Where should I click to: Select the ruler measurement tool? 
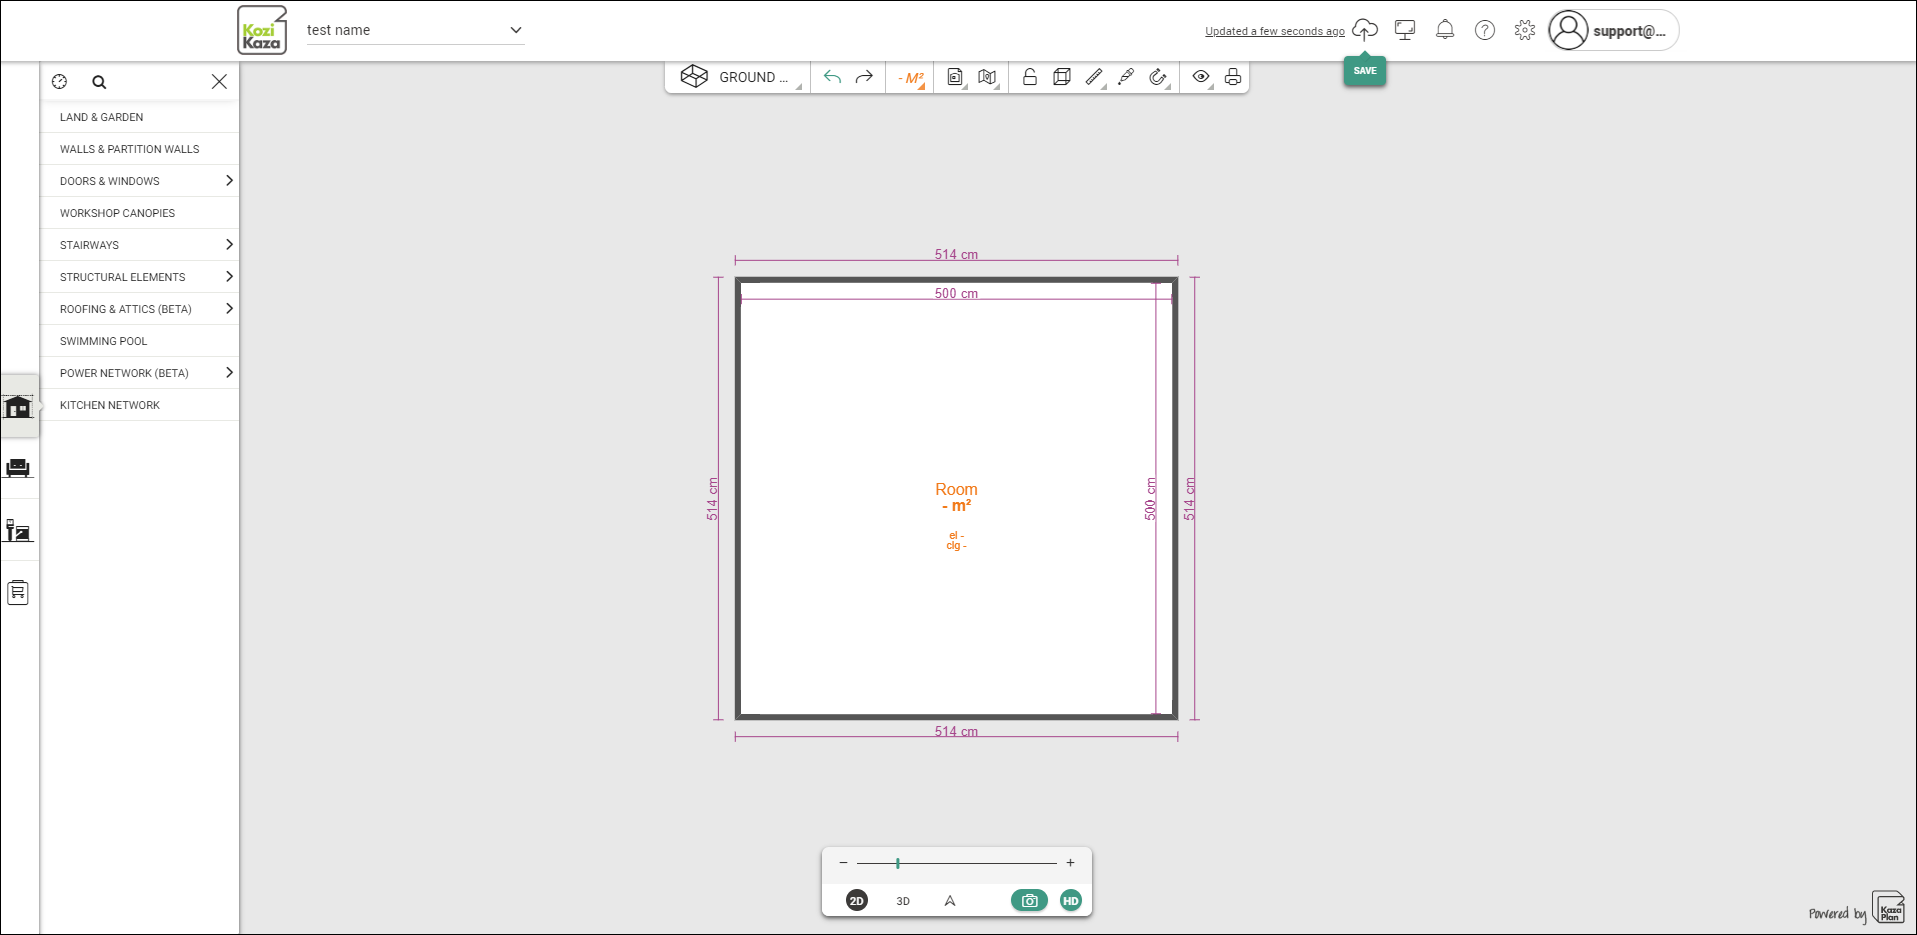point(1094,77)
